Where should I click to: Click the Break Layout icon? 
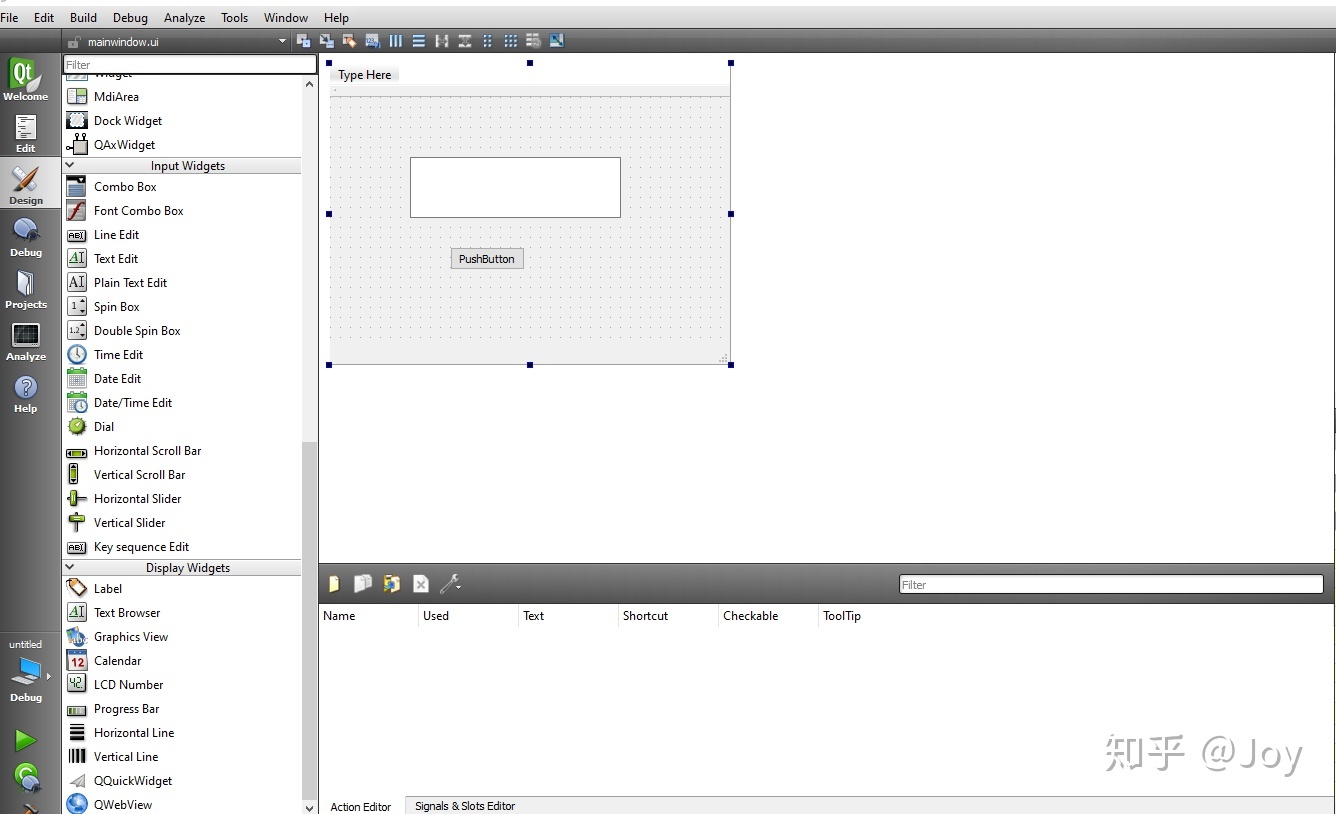point(534,41)
